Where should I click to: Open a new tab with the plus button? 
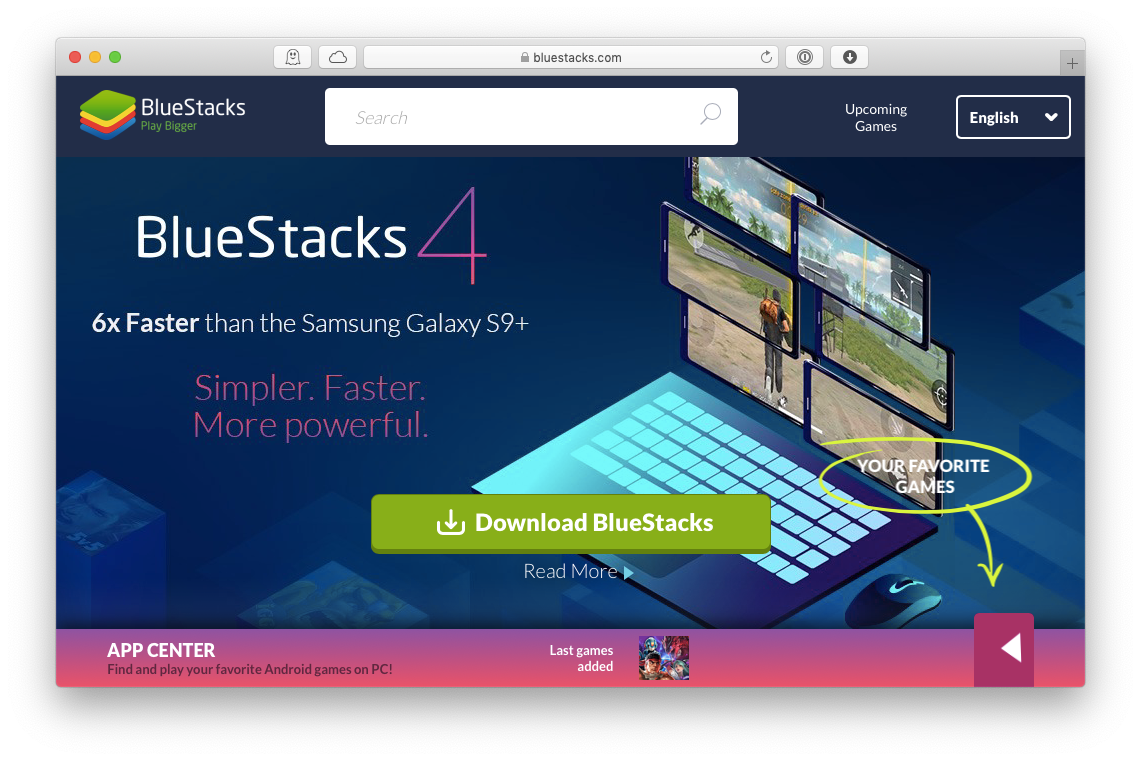[x=1072, y=64]
